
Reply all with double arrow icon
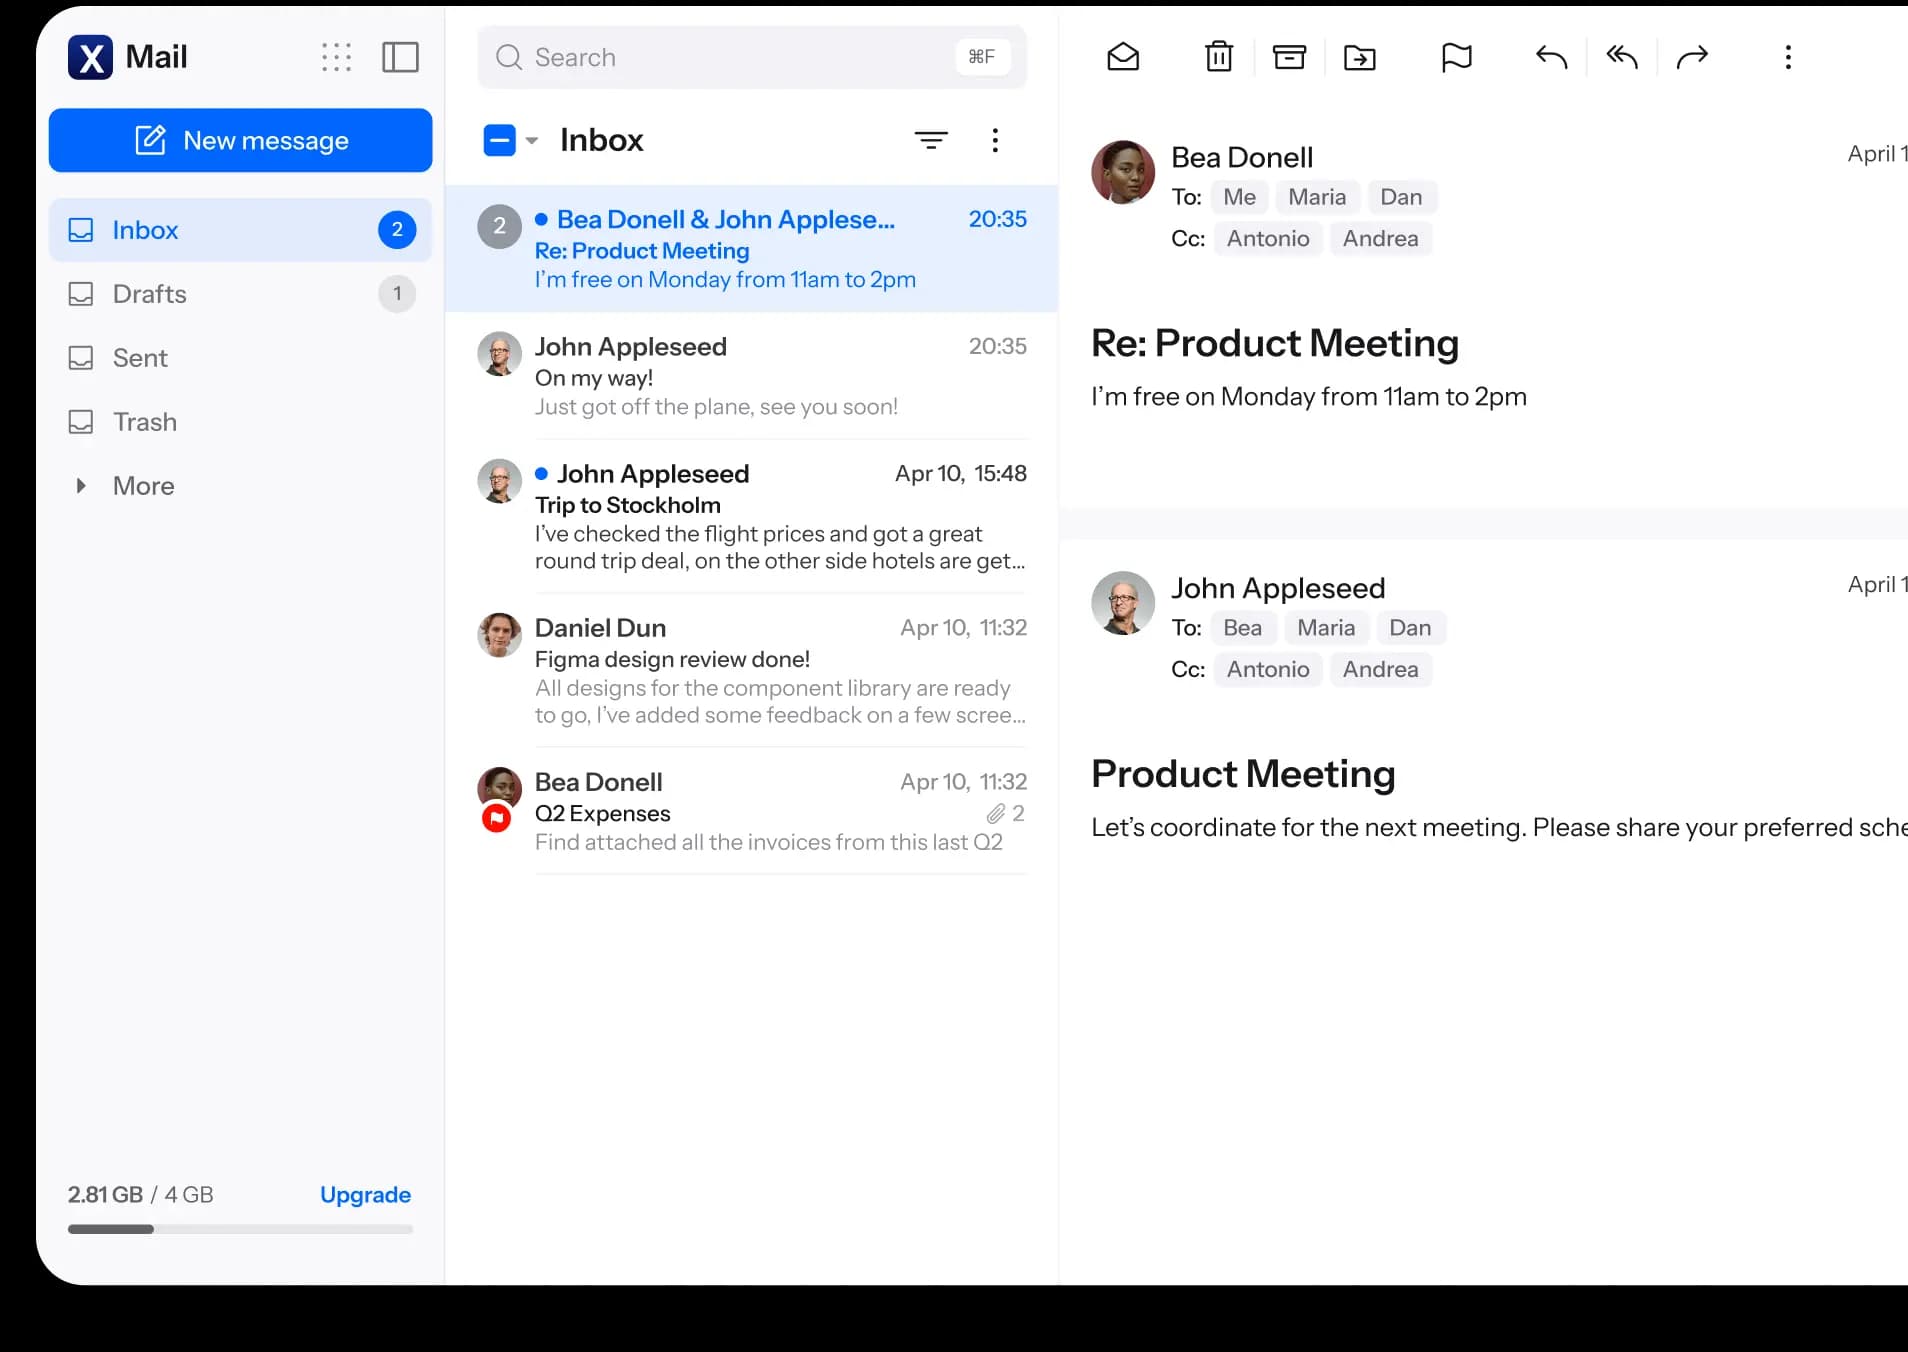tap(1622, 57)
